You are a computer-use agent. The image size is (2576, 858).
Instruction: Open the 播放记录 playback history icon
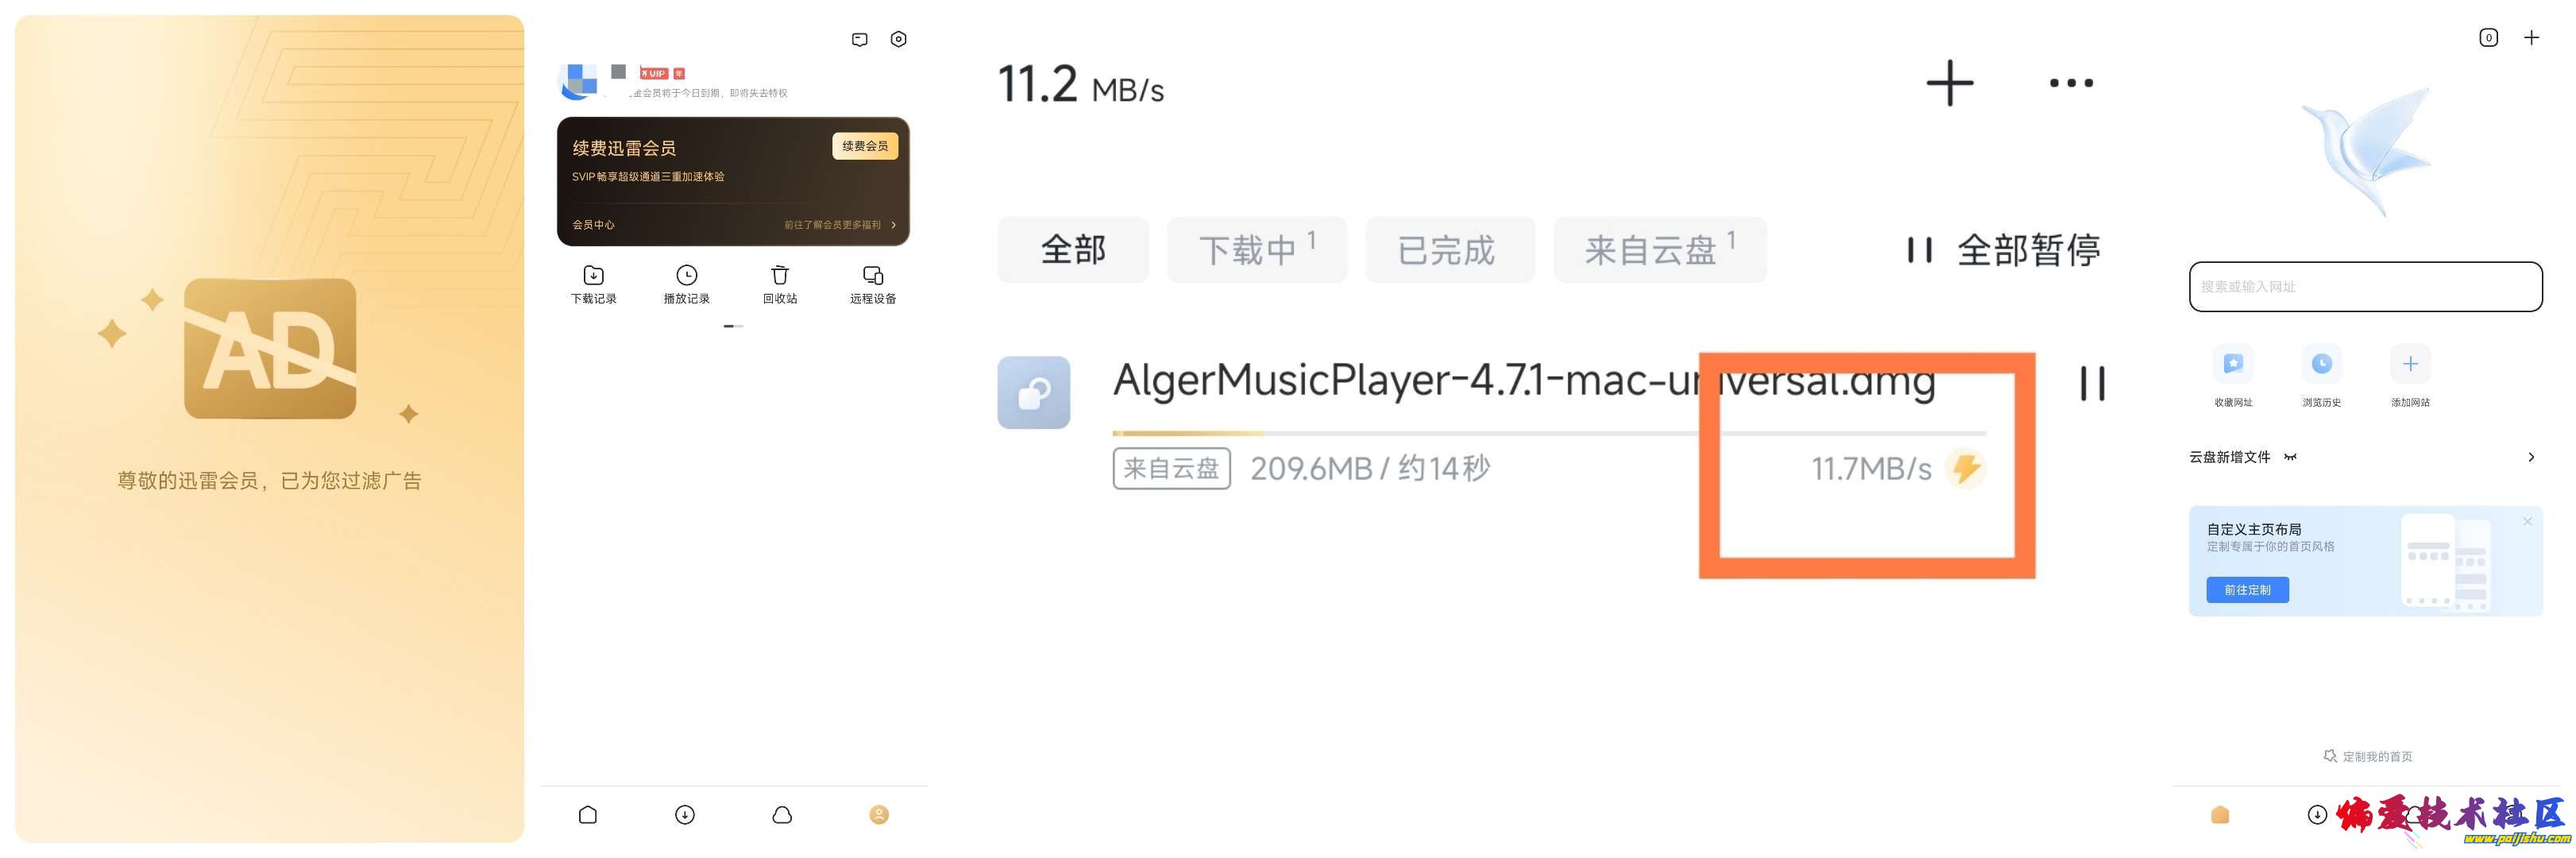point(686,275)
